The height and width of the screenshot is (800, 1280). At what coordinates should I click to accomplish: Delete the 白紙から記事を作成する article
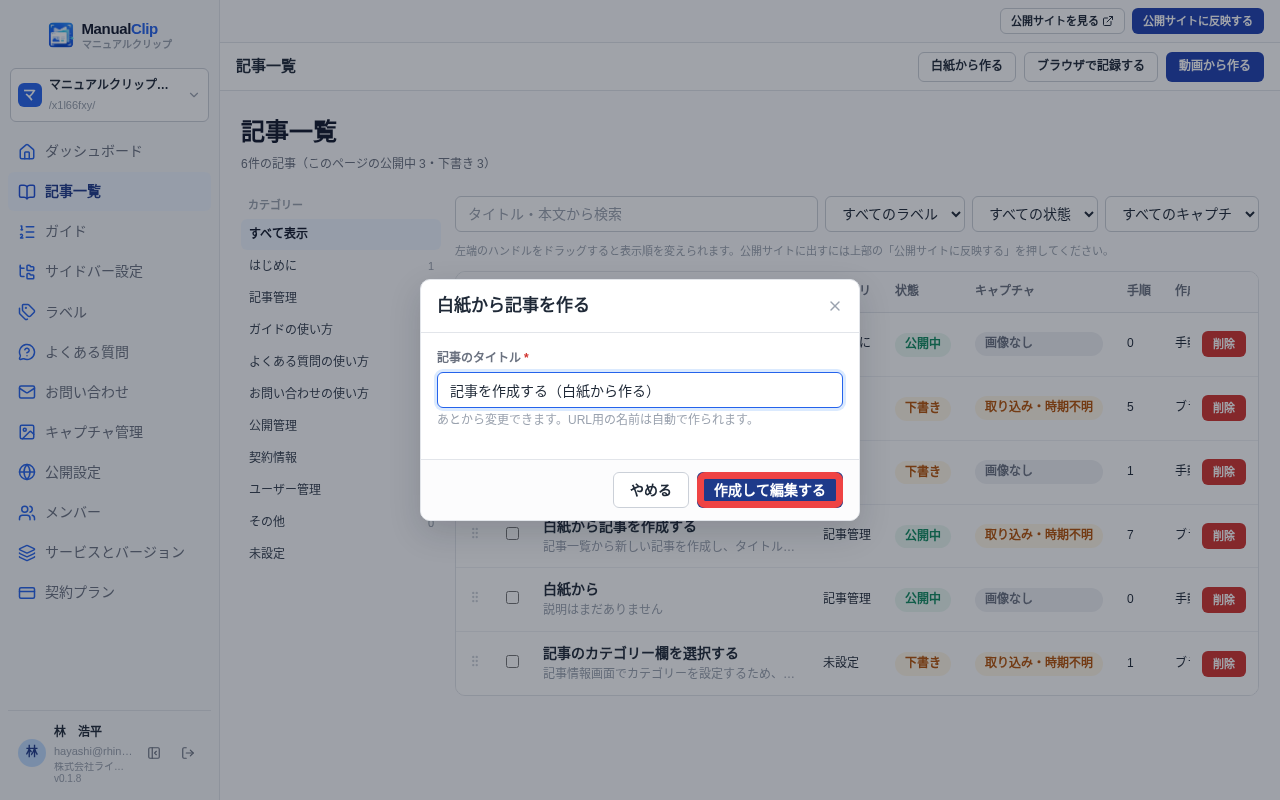(1224, 536)
